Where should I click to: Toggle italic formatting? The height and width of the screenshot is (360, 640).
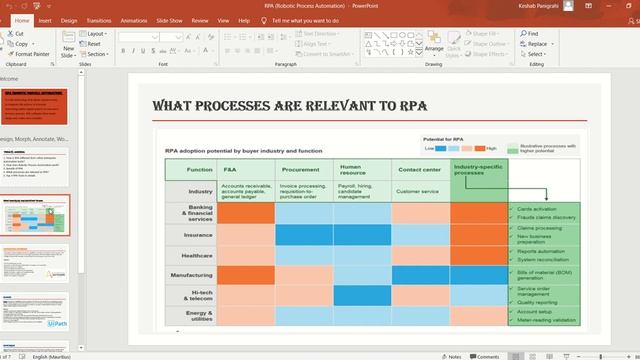[x=133, y=51]
